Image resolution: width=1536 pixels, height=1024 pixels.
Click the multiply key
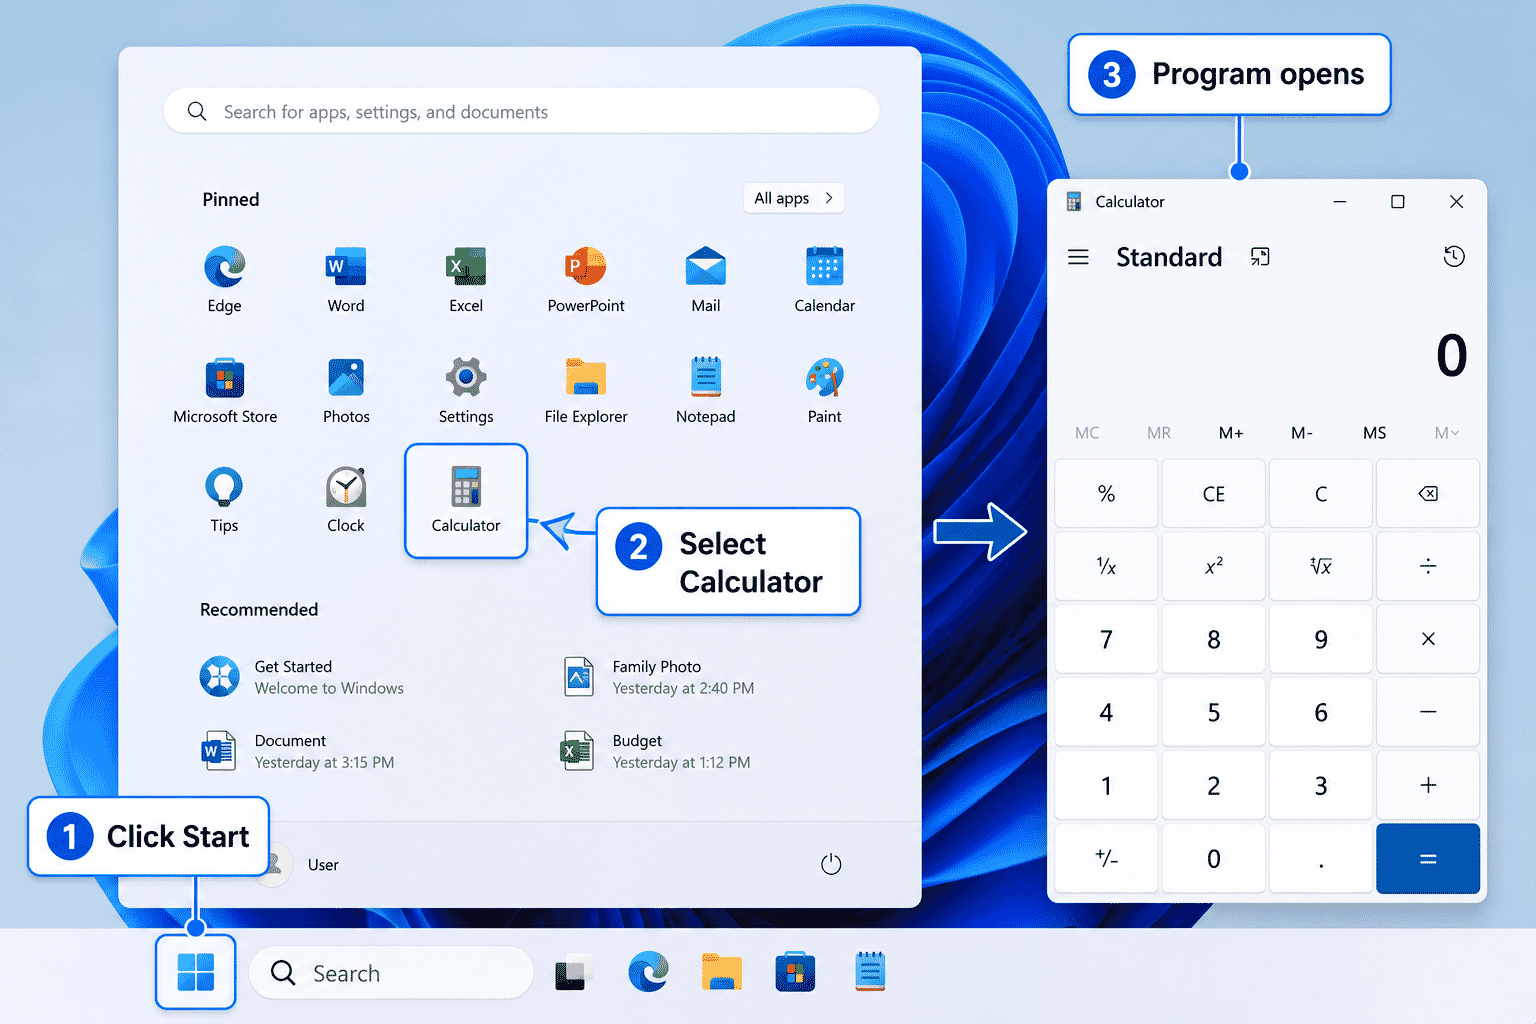click(1428, 639)
